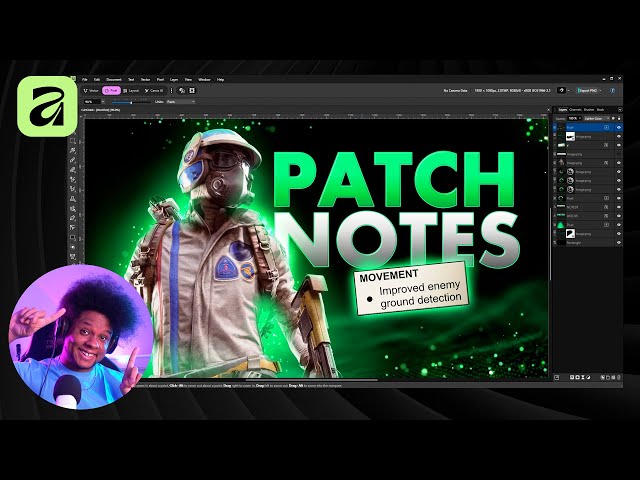Image resolution: width=640 pixels, height=480 pixels.
Task: Click the green triangle Pixel layer thumbnail
Action: (x=561, y=225)
